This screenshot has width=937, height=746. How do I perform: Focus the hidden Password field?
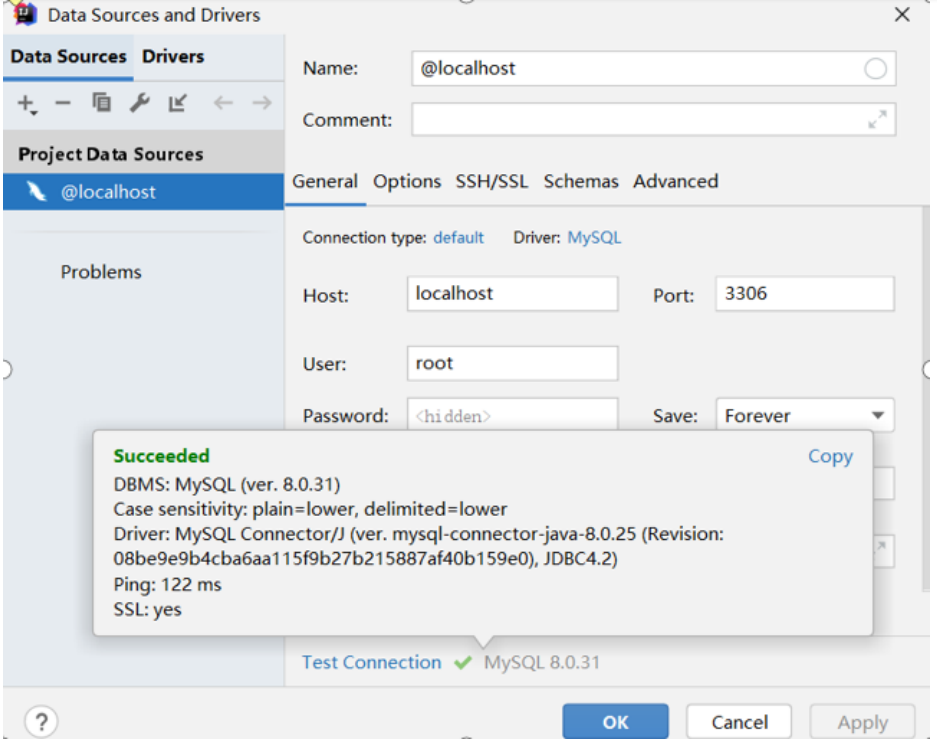pos(513,414)
